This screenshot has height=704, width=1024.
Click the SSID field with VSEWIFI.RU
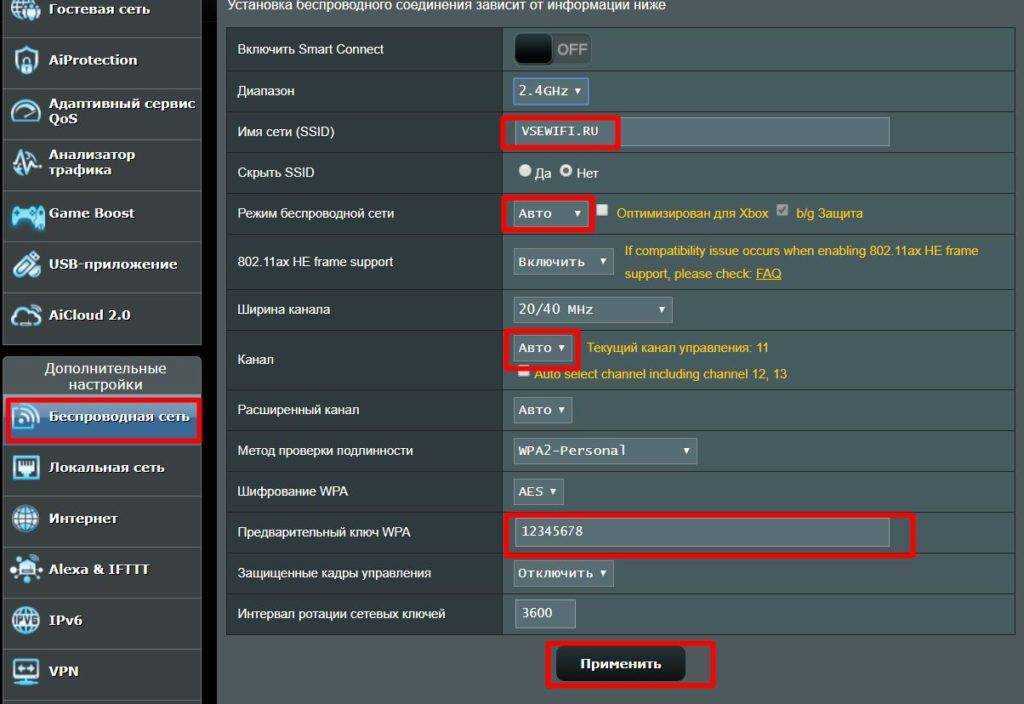(702, 131)
